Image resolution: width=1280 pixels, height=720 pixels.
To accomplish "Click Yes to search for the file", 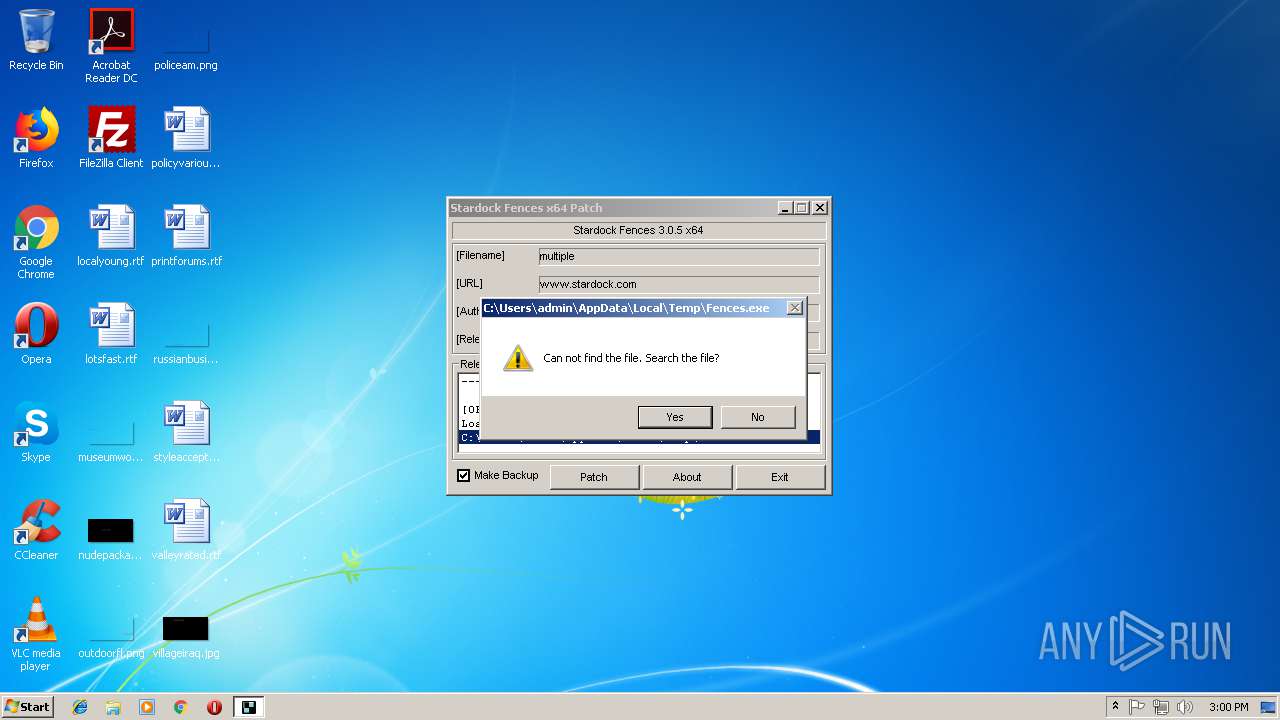I will [675, 417].
